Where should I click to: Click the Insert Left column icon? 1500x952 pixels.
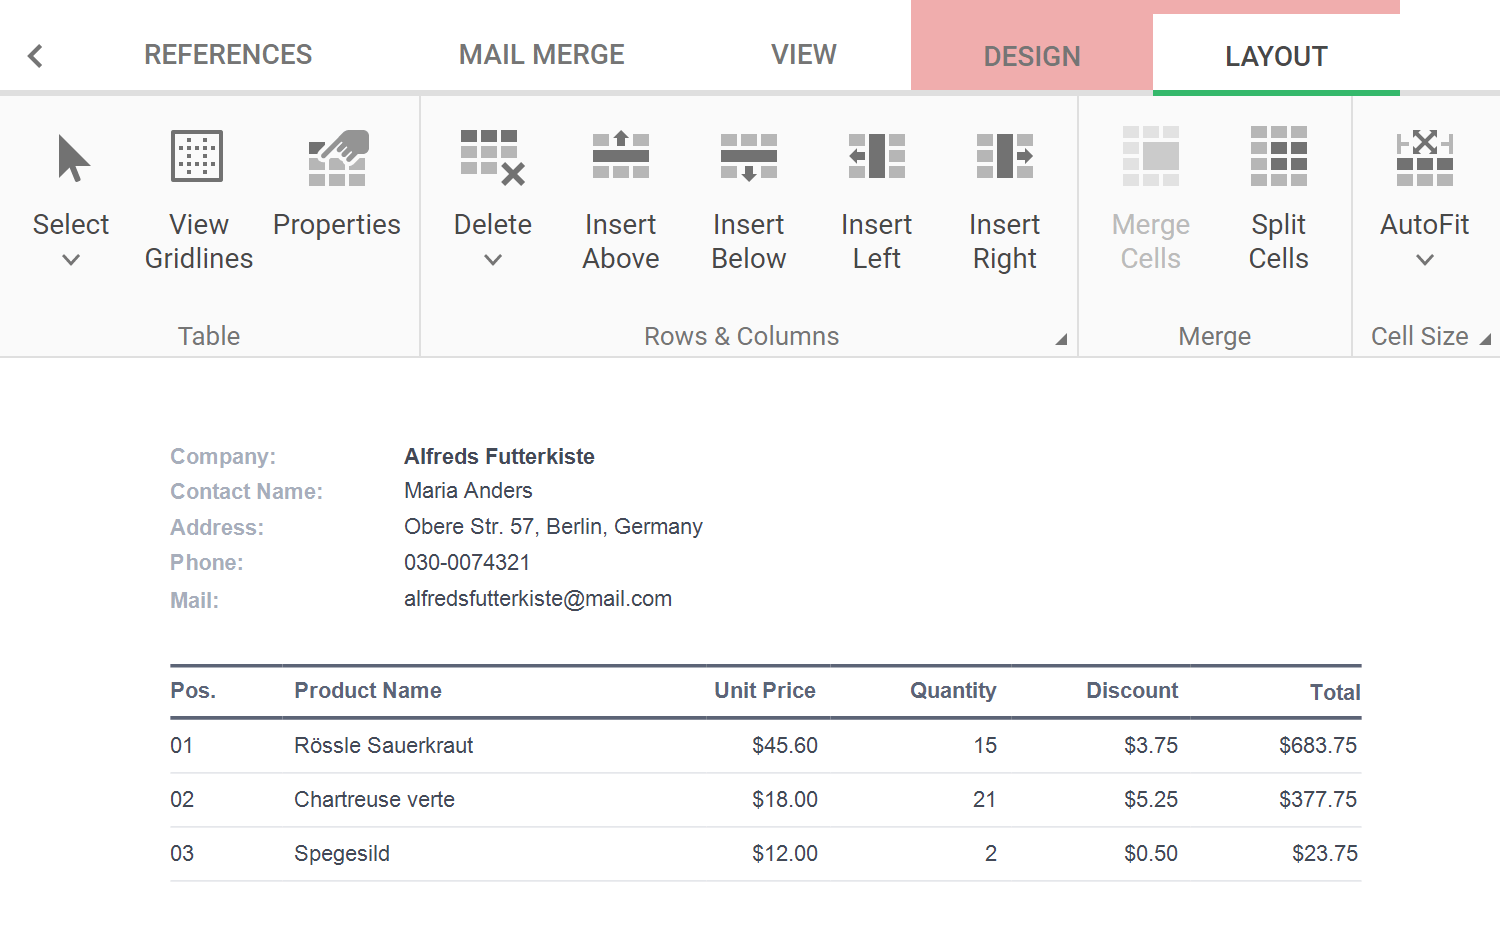coord(876,157)
